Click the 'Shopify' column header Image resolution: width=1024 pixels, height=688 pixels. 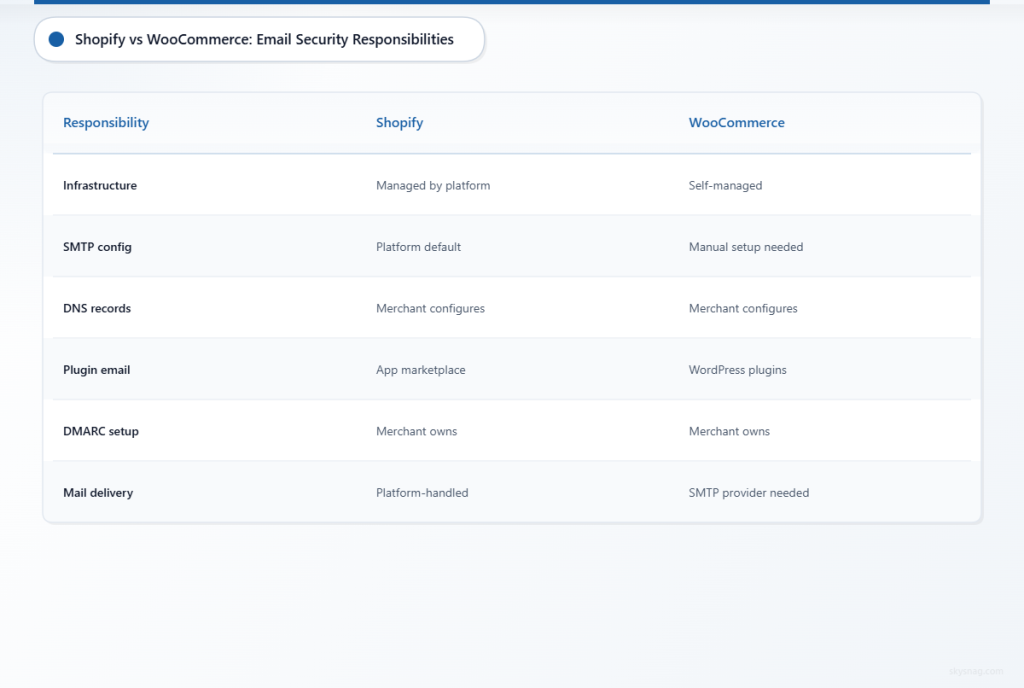point(399,123)
